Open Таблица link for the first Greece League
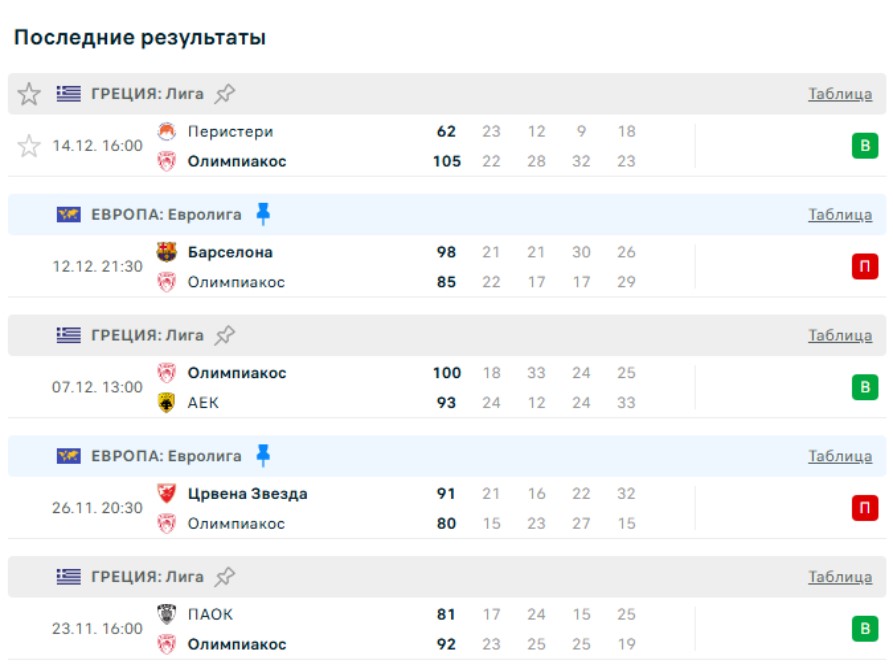 click(840, 94)
